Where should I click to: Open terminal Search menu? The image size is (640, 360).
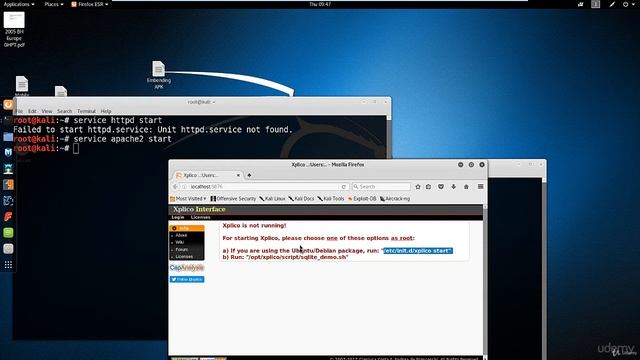tap(64, 111)
